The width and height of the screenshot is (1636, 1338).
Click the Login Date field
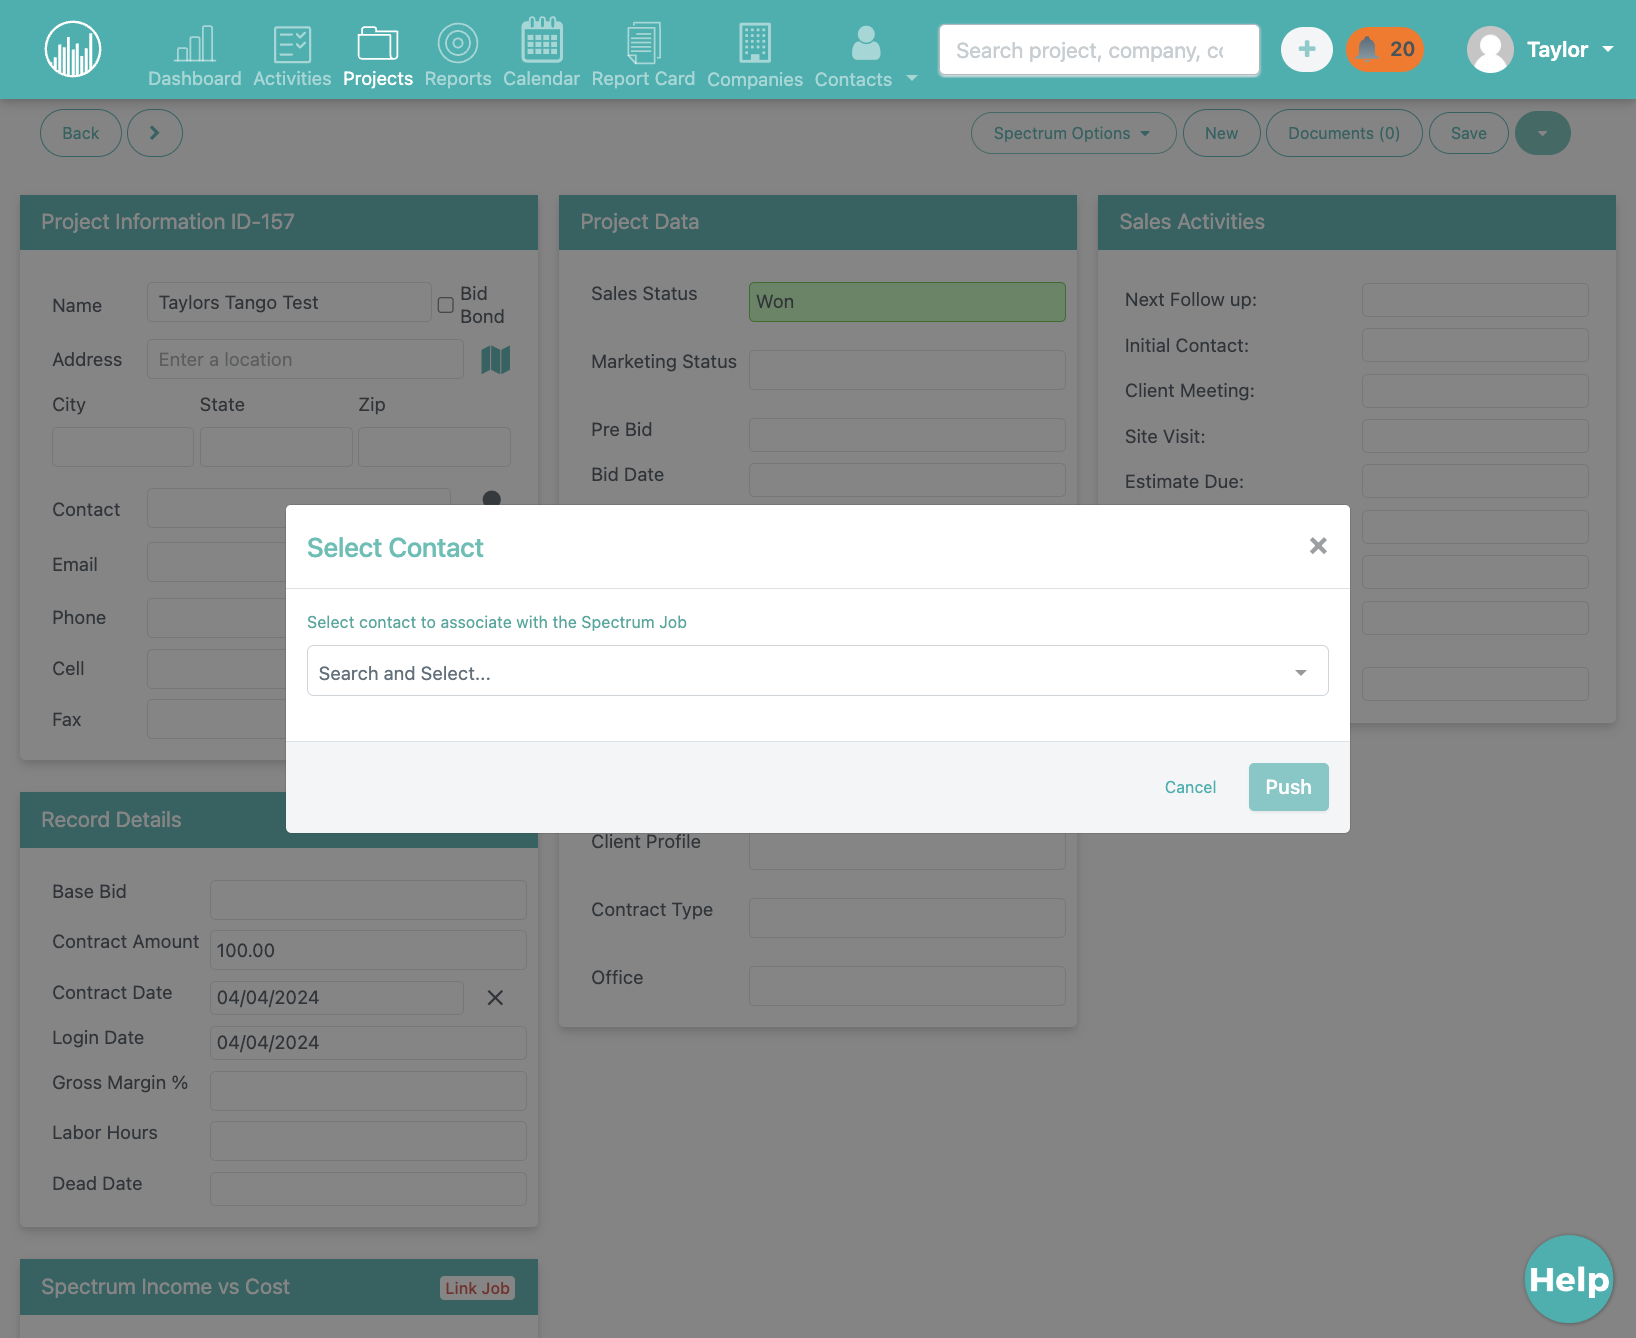click(x=368, y=1043)
